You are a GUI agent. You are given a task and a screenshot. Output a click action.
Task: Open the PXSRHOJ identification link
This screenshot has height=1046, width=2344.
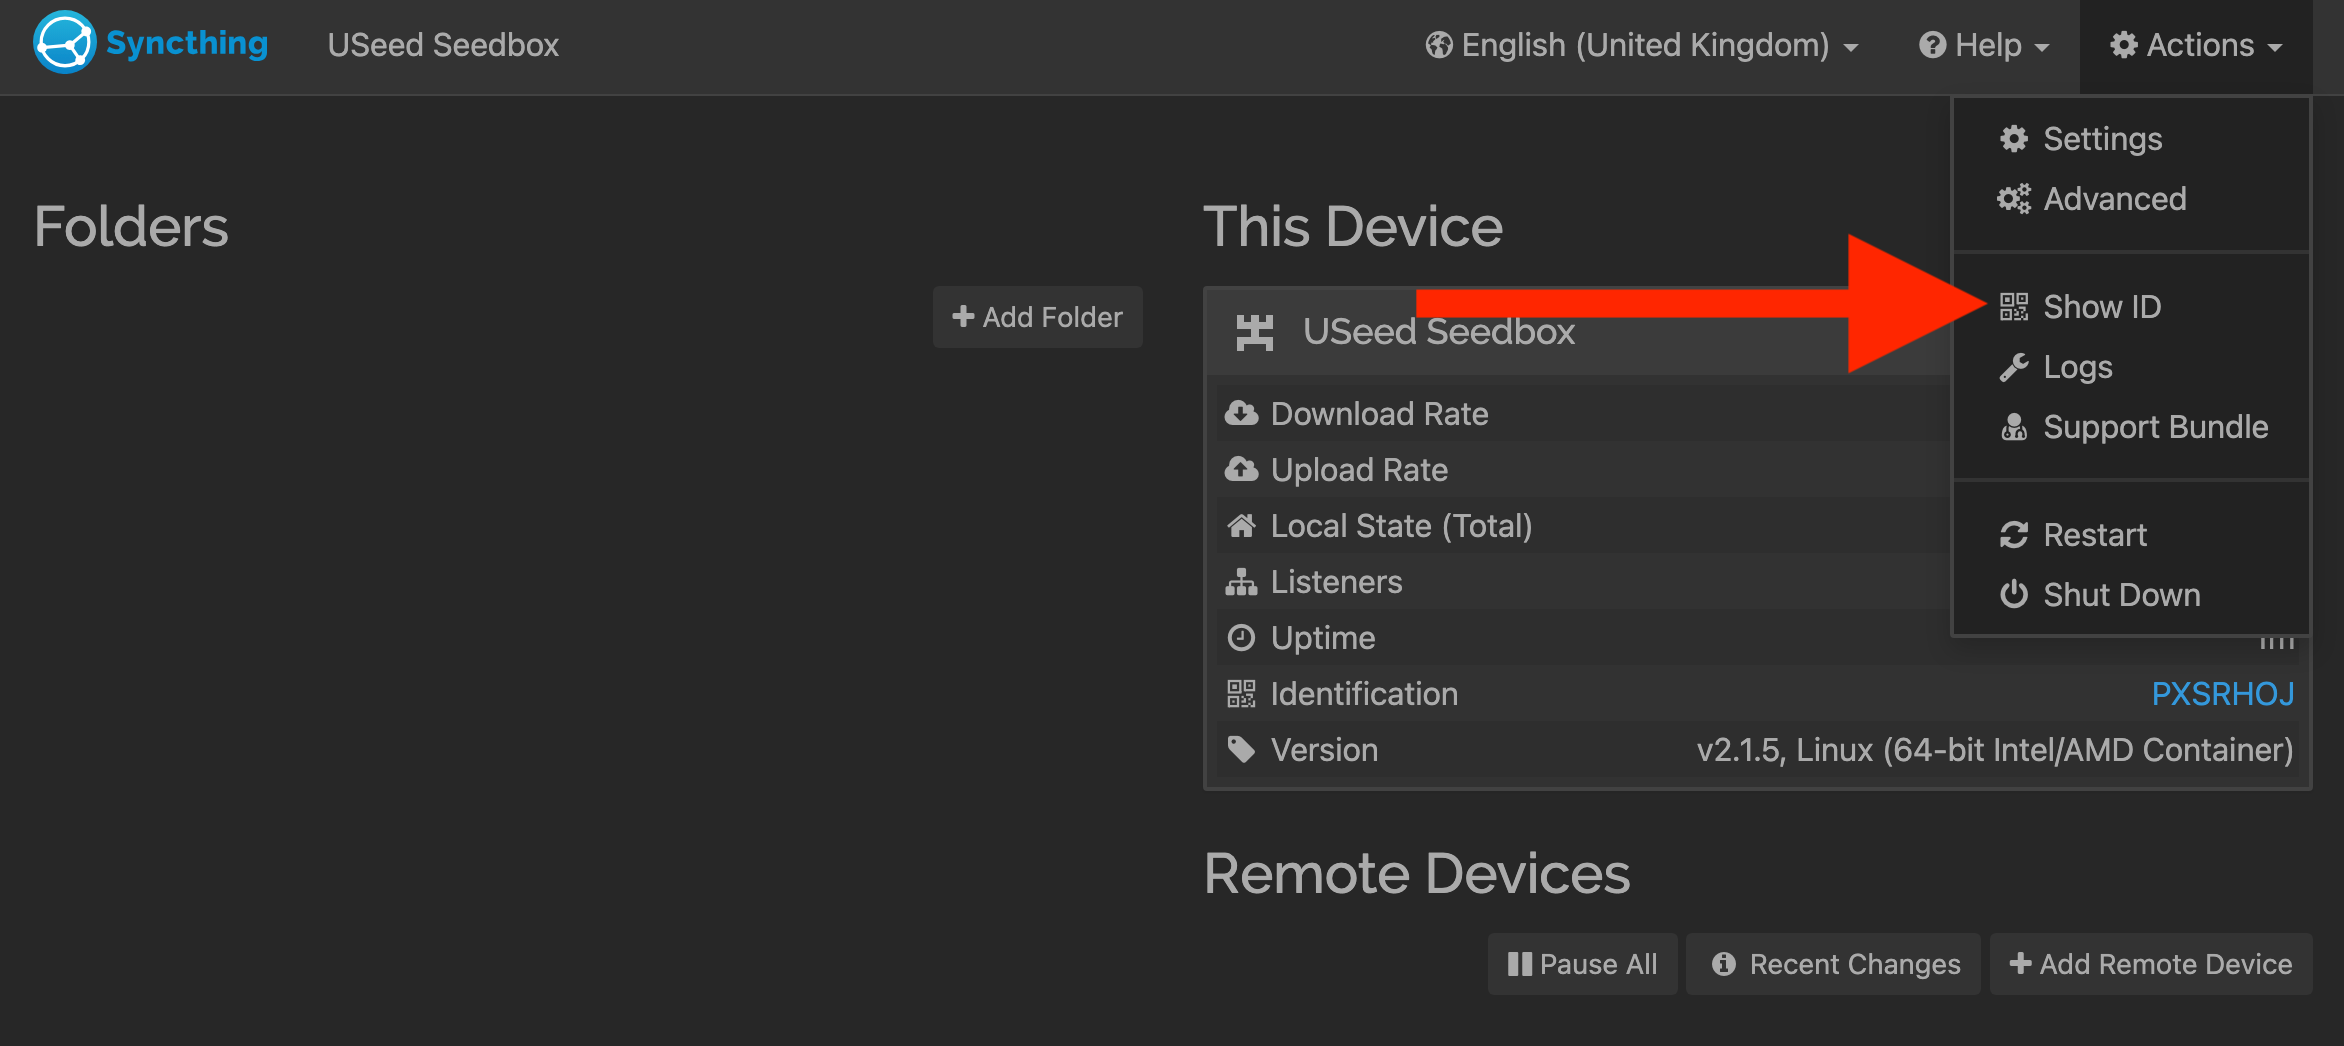pyautogui.click(x=2222, y=694)
